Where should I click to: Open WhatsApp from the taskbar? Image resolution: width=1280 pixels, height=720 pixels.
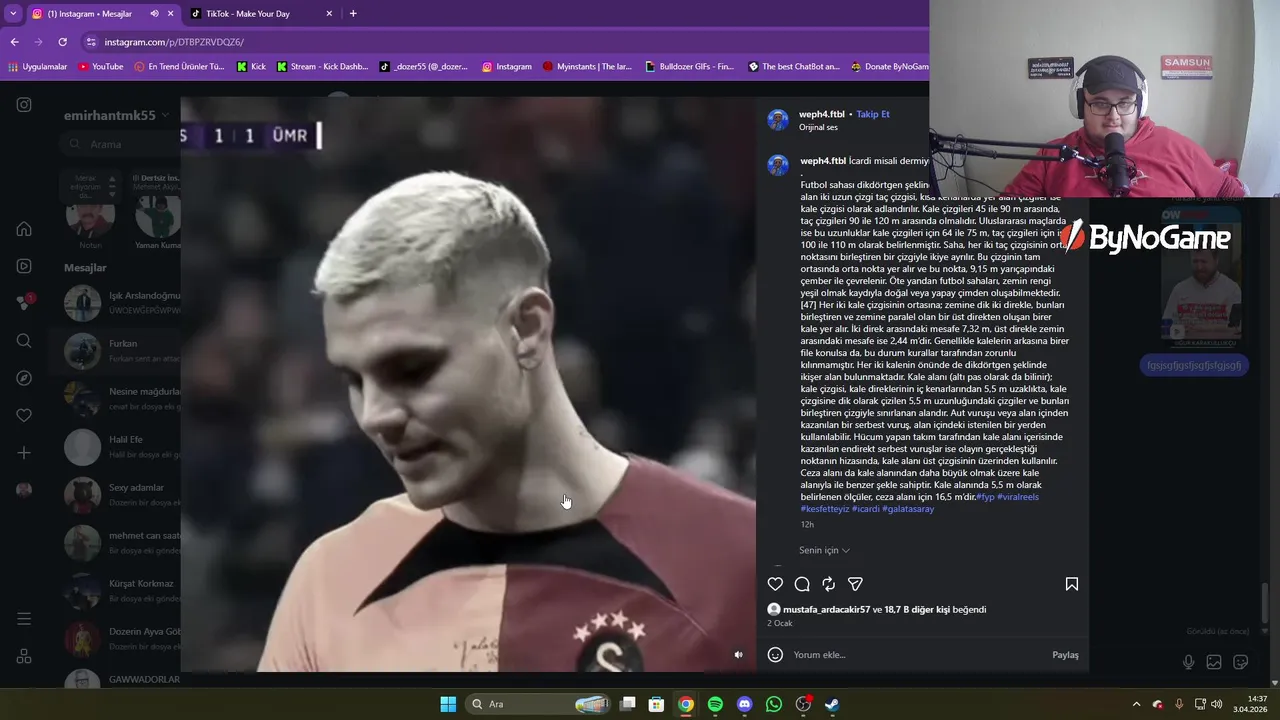(774, 704)
